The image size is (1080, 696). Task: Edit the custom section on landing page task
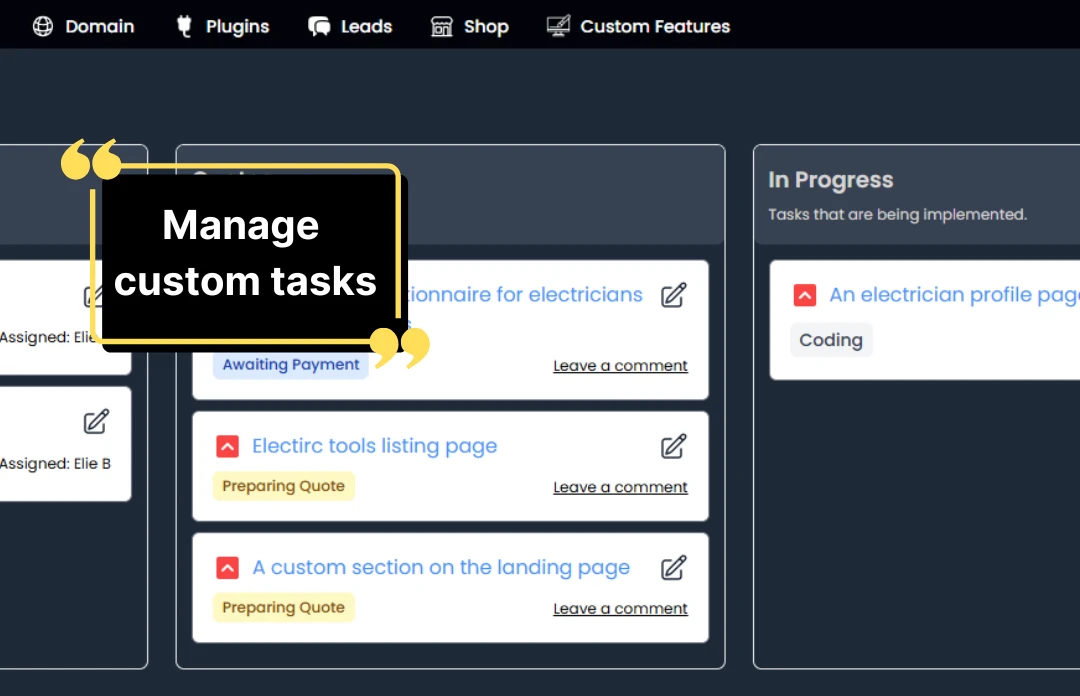(x=674, y=568)
